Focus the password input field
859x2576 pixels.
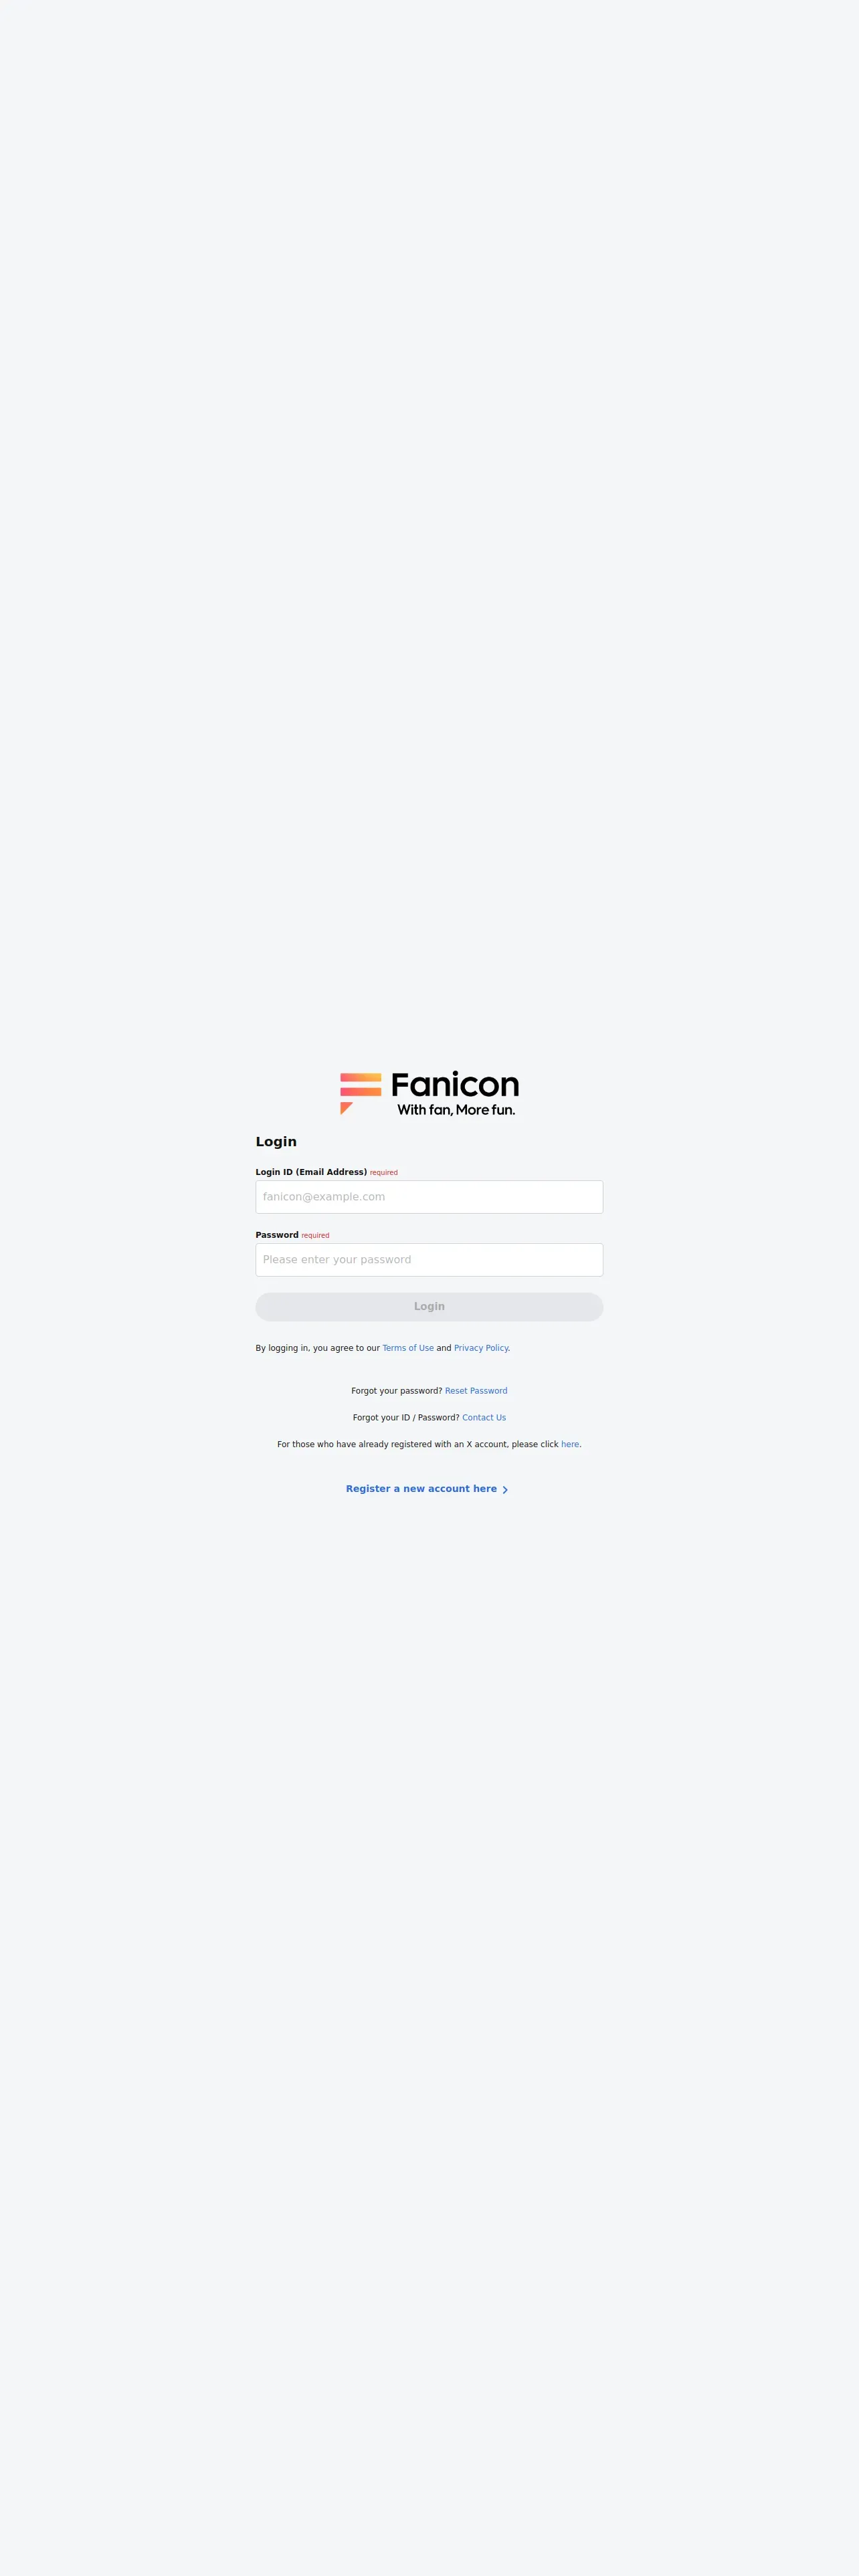pos(429,1260)
